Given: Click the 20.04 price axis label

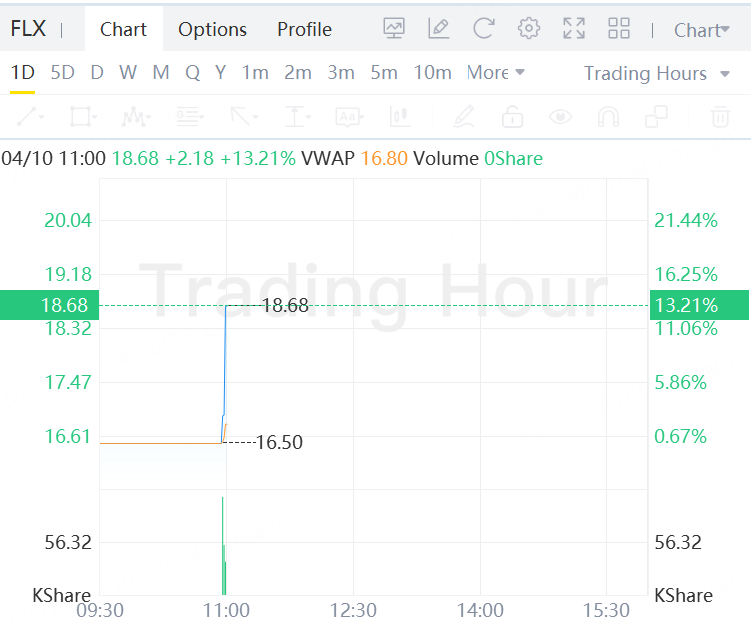Looking at the screenshot, I should (68, 221).
